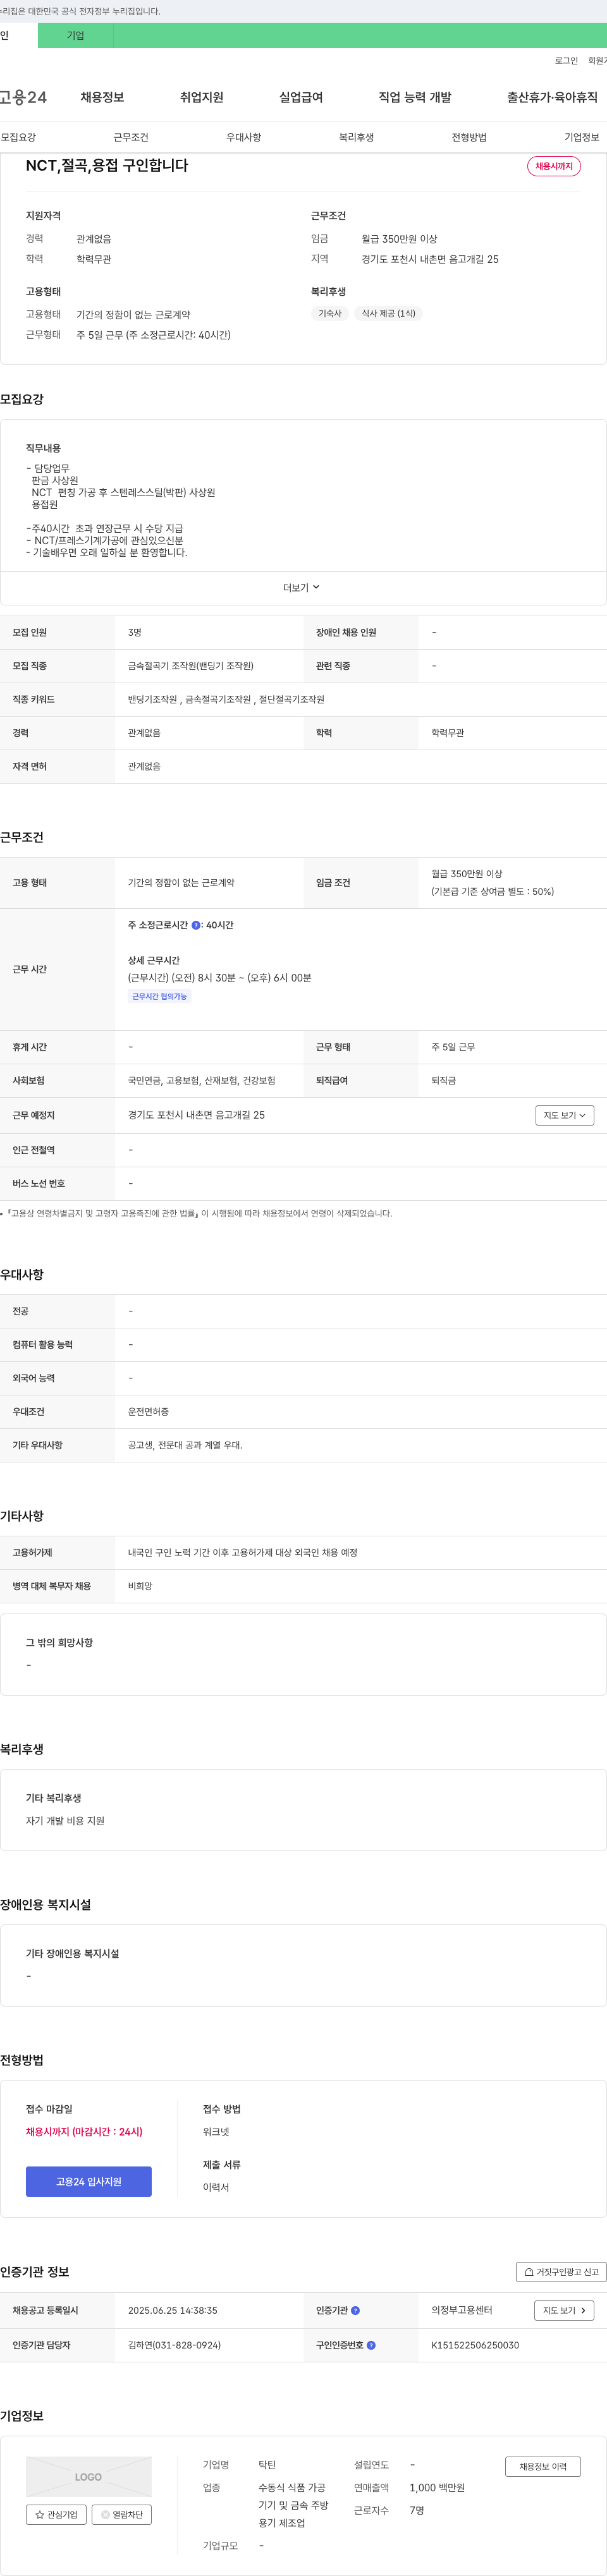
Task: Open the 채용정보 main menu
Action: (x=102, y=97)
